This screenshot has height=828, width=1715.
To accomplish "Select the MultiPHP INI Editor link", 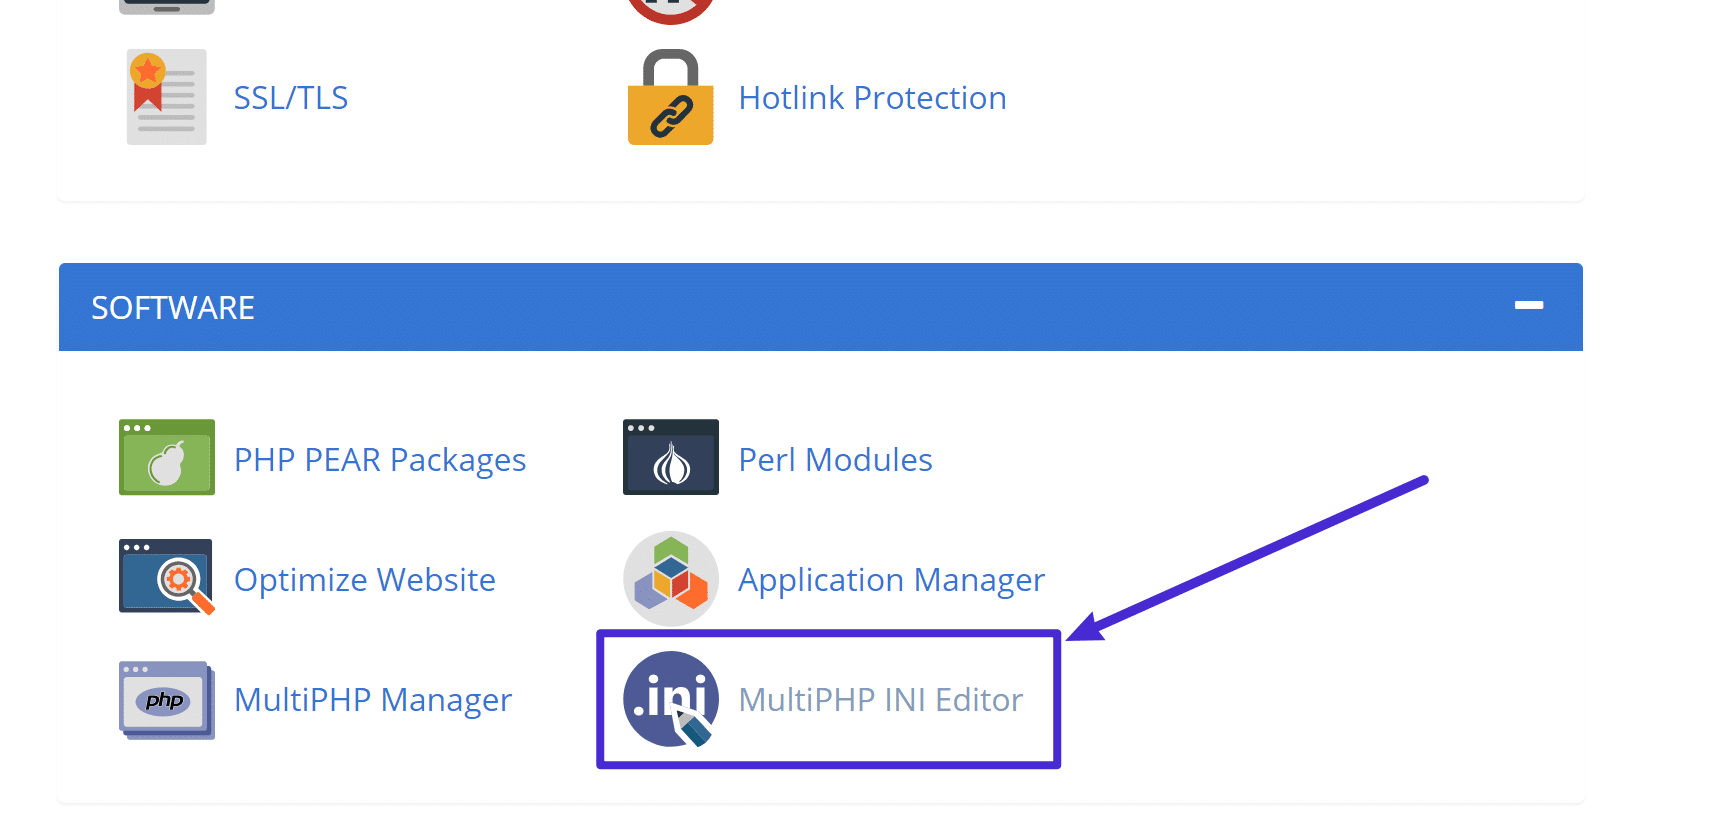I will click(880, 700).
